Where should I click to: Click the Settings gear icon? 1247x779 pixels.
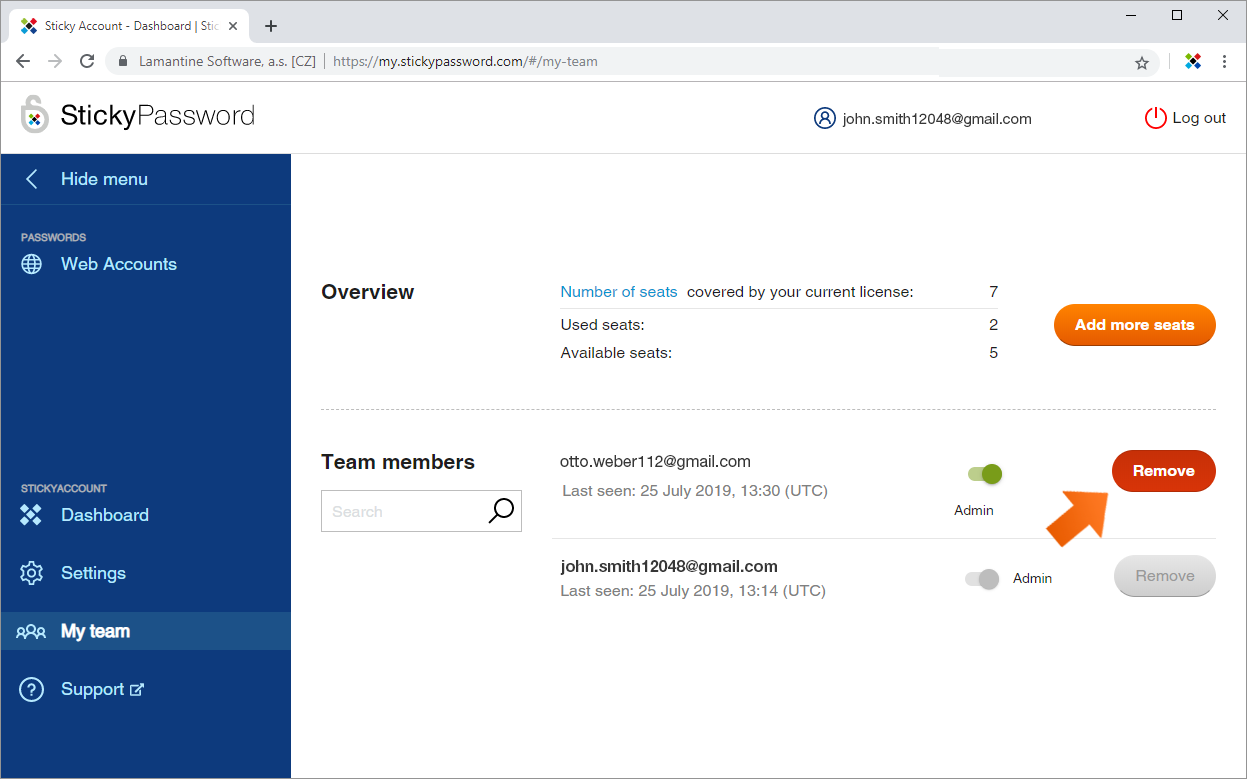point(32,573)
